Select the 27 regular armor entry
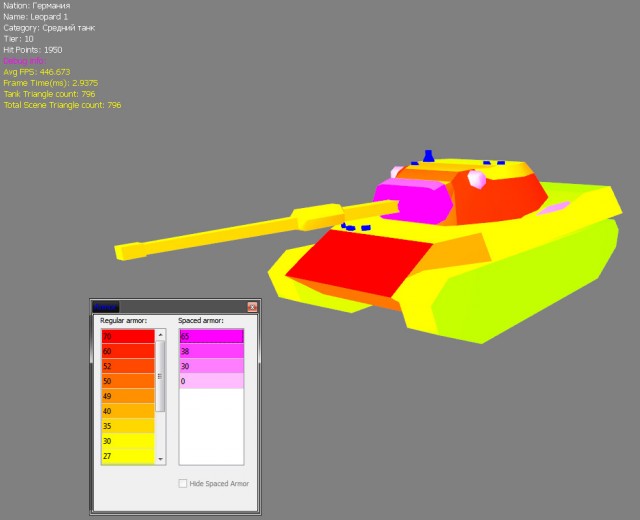This screenshot has height=520, width=640. [x=128, y=456]
